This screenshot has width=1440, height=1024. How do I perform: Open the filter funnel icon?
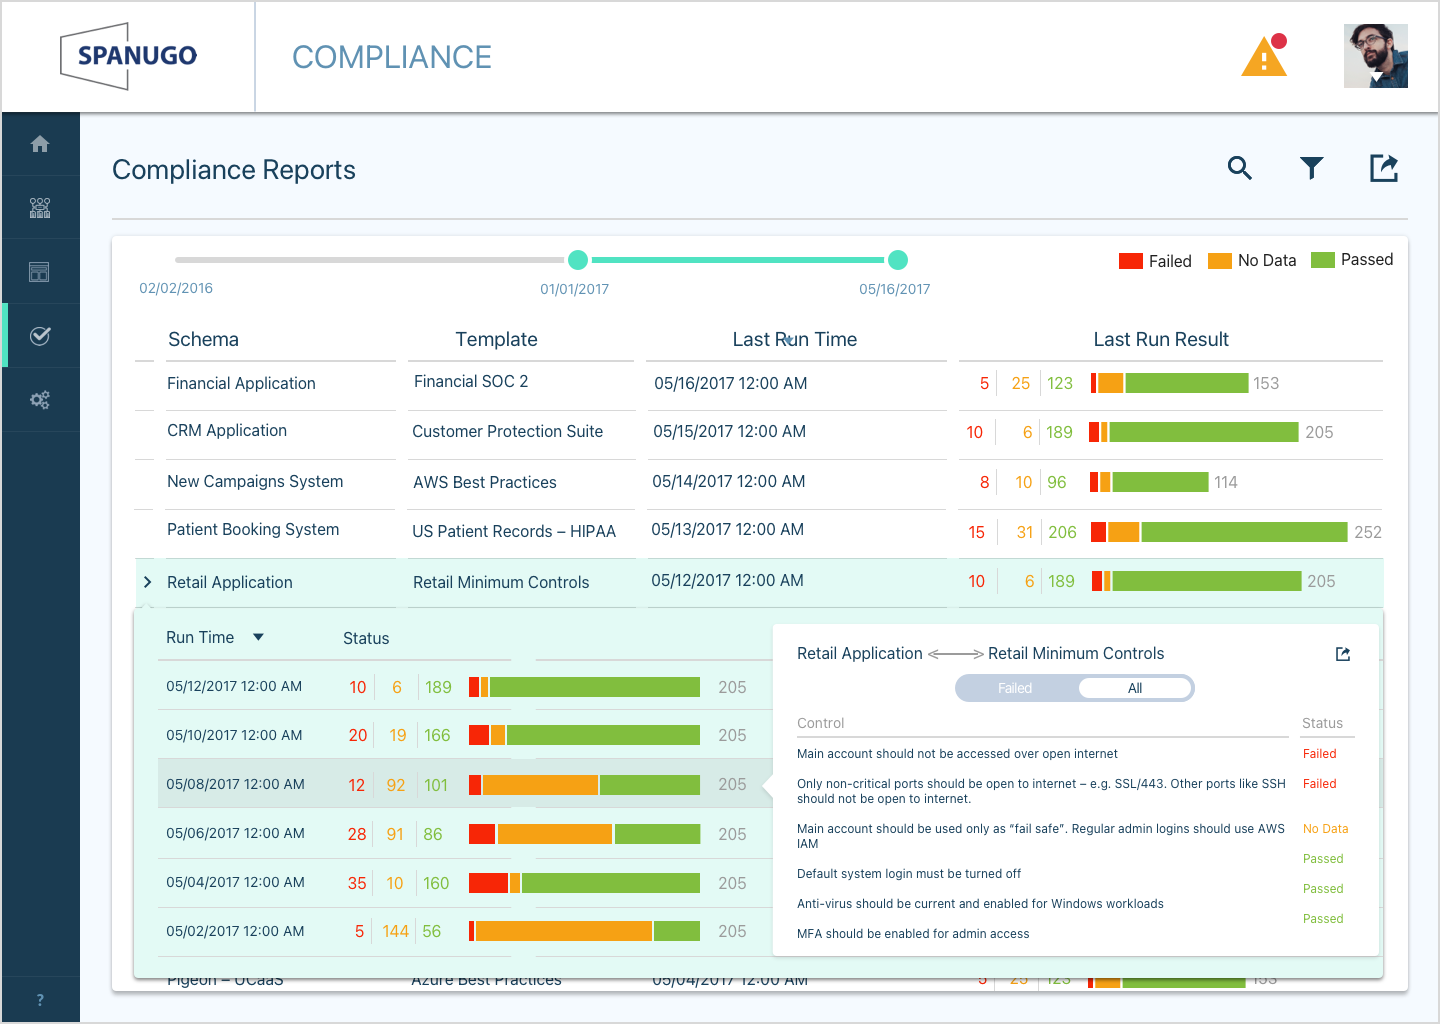point(1312,168)
